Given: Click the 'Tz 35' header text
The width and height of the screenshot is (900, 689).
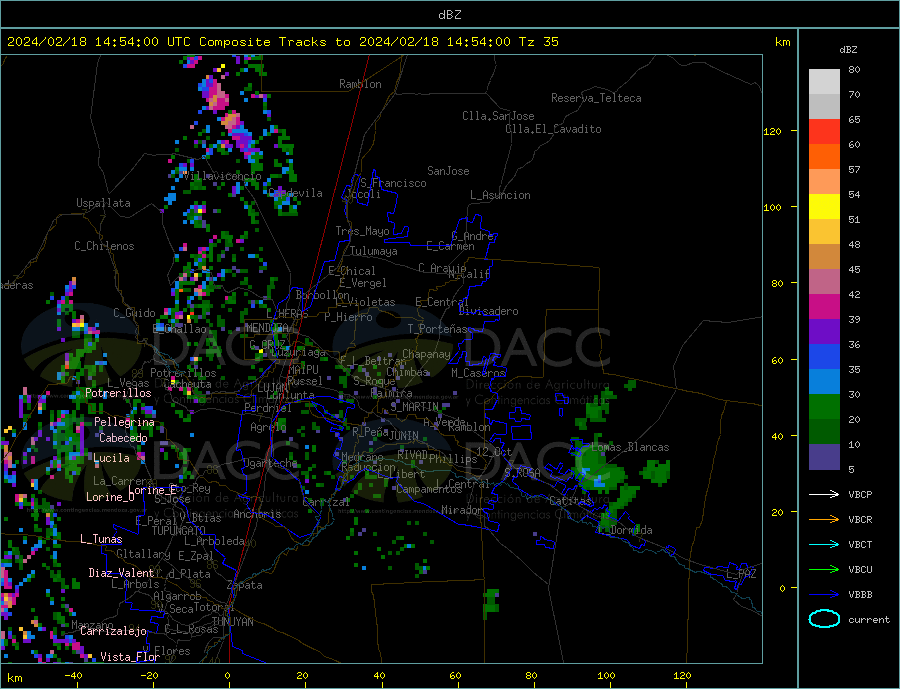Looking at the screenshot, I should (x=538, y=42).
